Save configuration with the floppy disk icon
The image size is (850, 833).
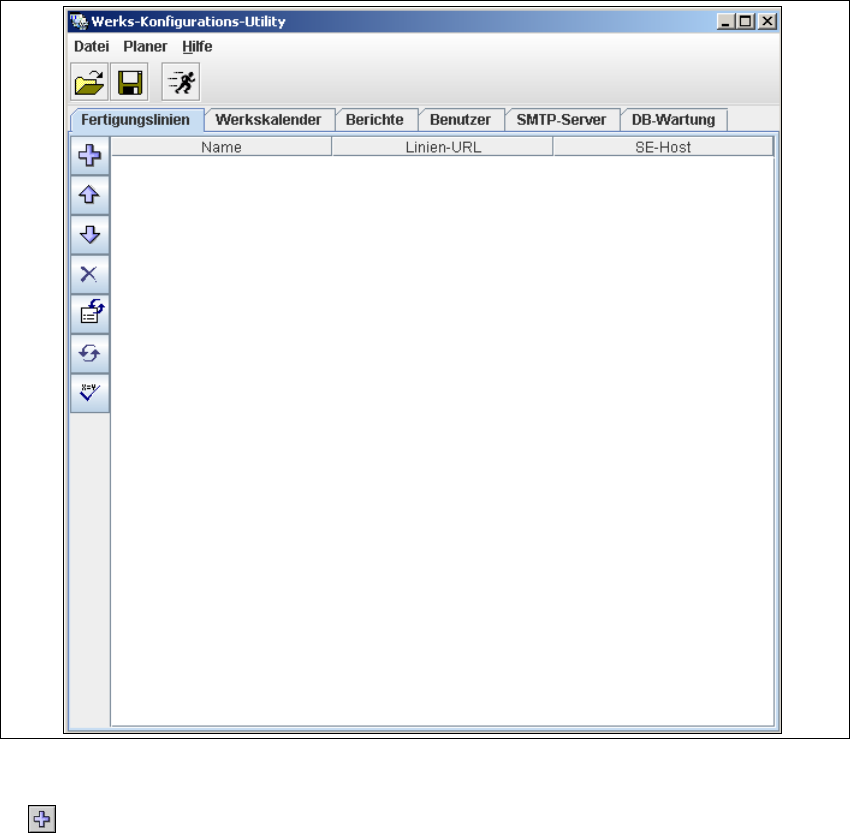pyautogui.click(x=130, y=82)
